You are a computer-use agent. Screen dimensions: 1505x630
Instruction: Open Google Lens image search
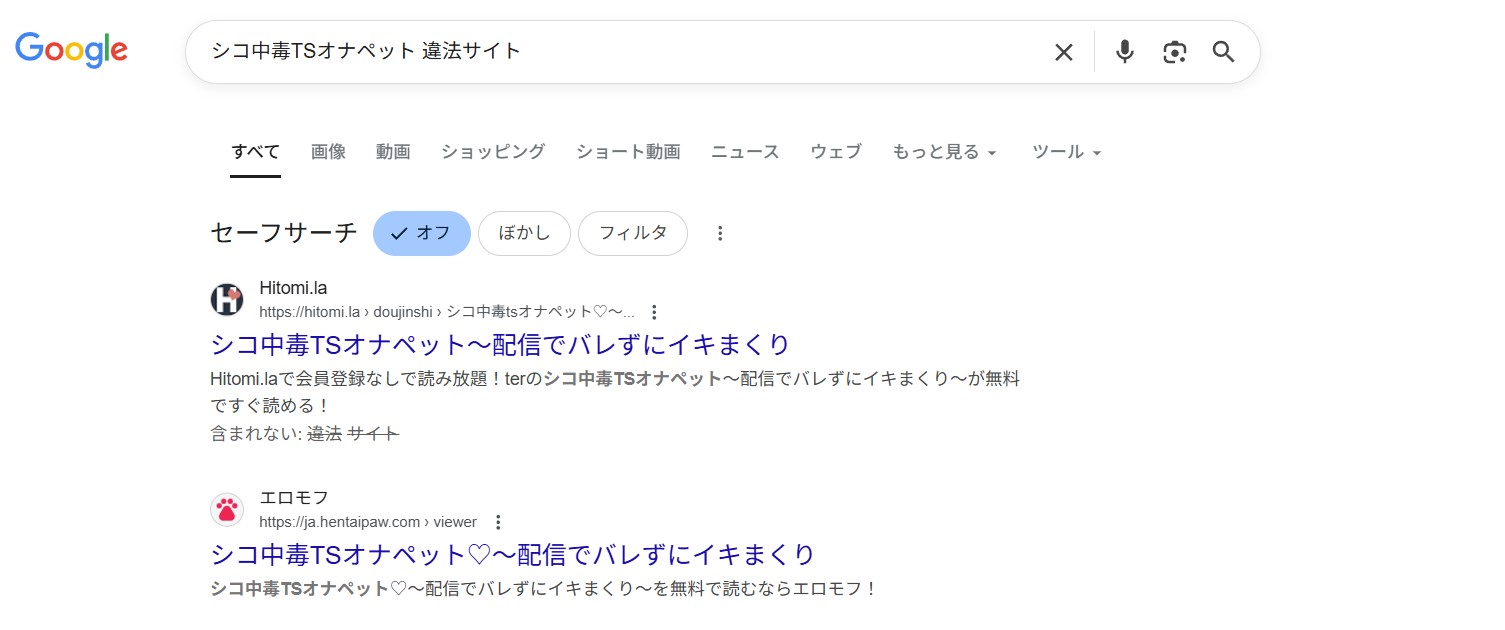point(1174,51)
